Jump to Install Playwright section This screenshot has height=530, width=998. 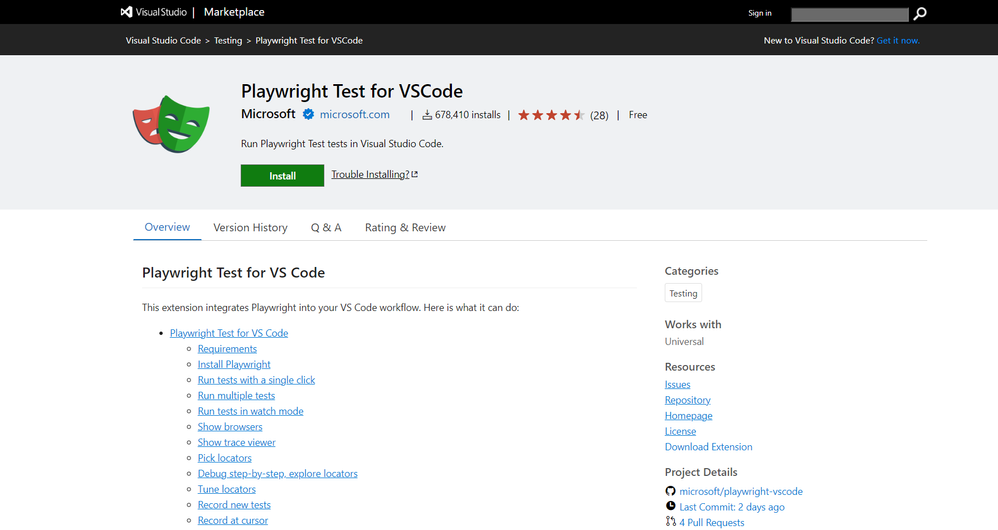pos(234,364)
